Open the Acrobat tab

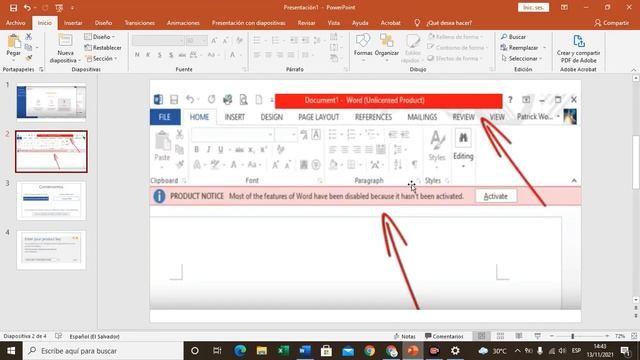tap(391, 23)
